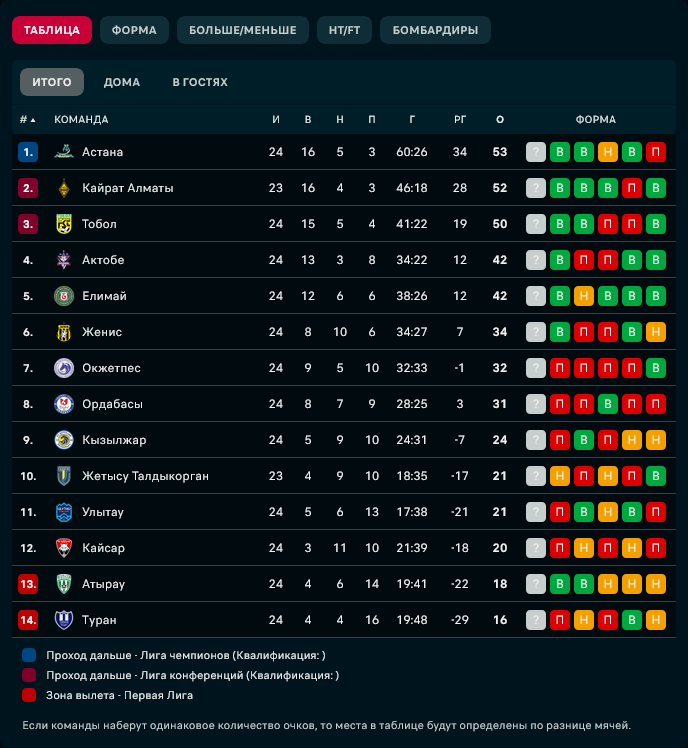Sort table by the # rank column
688x748 pixels.
(x=27, y=120)
